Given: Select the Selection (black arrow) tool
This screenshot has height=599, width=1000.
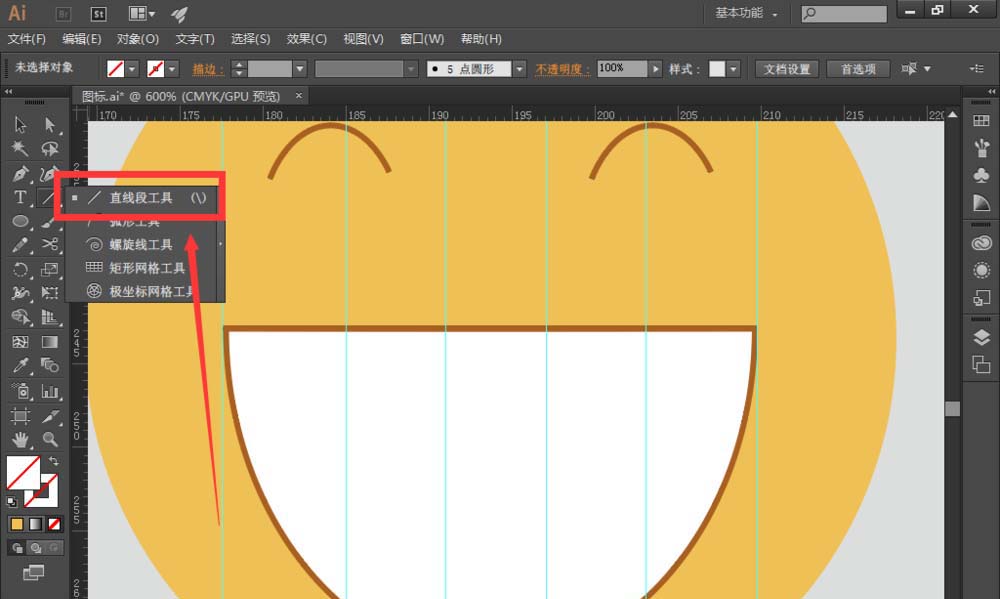Looking at the screenshot, I should [20, 124].
